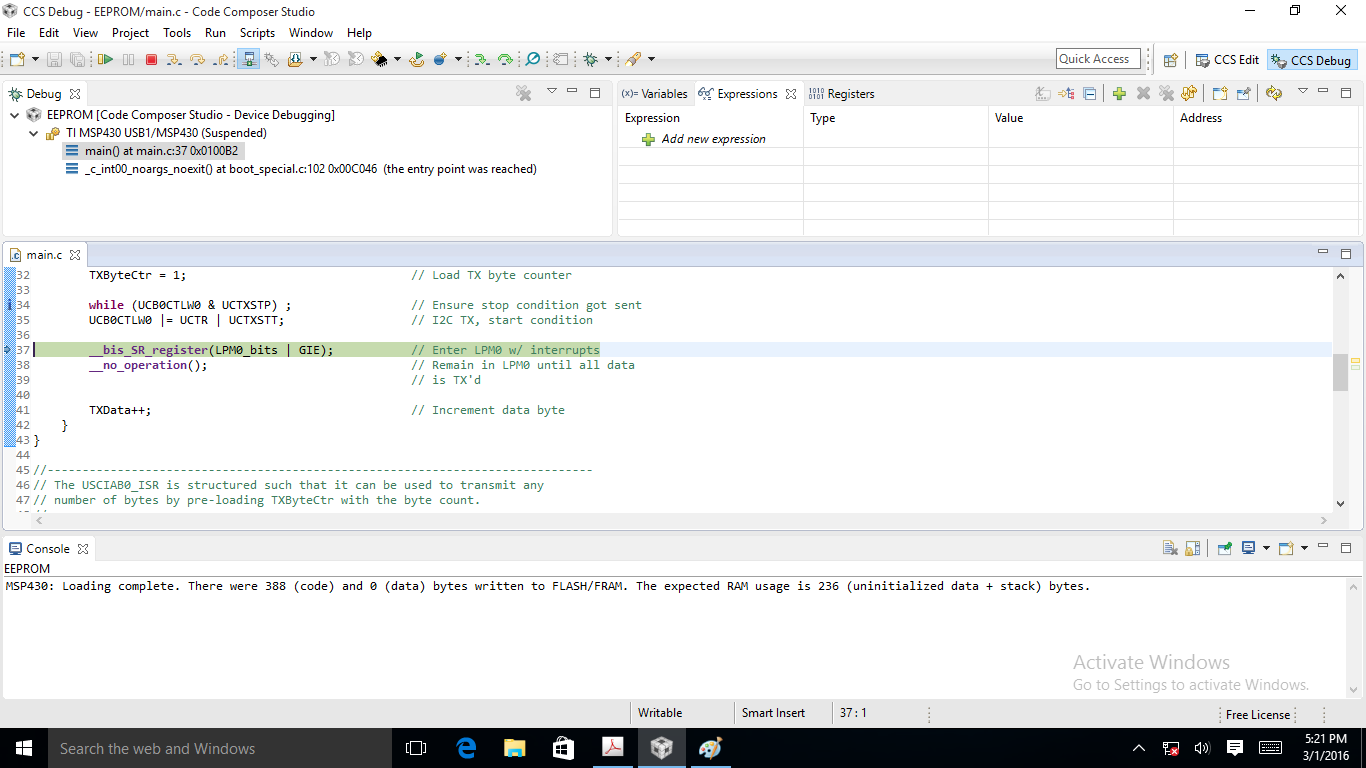Screen dimensions: 1366x768
Task: Click the Refresh icon in Expressions view
Action: pyautogui.click(x=1273, y=94)
